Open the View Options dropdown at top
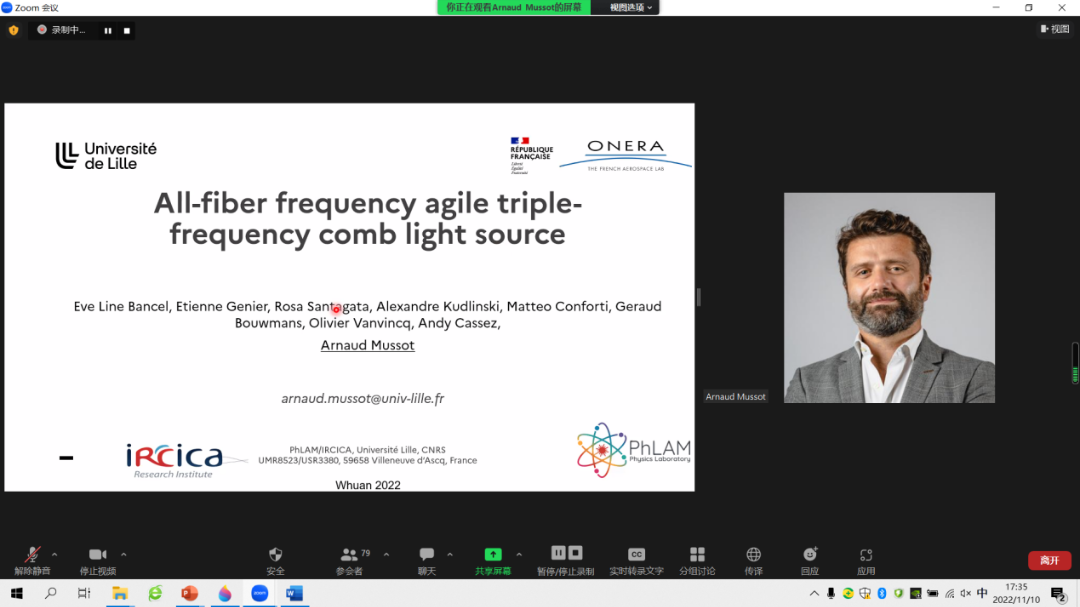The height and width of the screenshot is (607, 1080). point(631,7)
